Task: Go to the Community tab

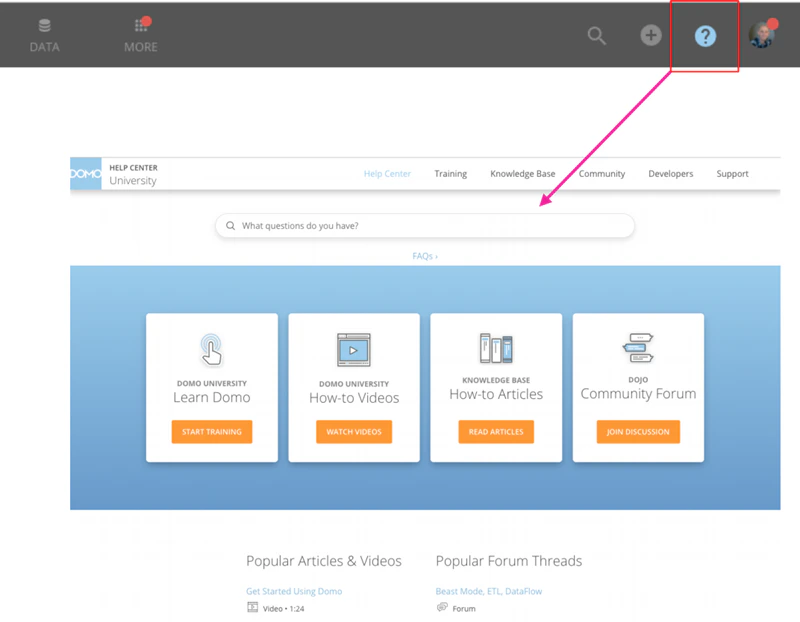Action: [x=602, y=174]
